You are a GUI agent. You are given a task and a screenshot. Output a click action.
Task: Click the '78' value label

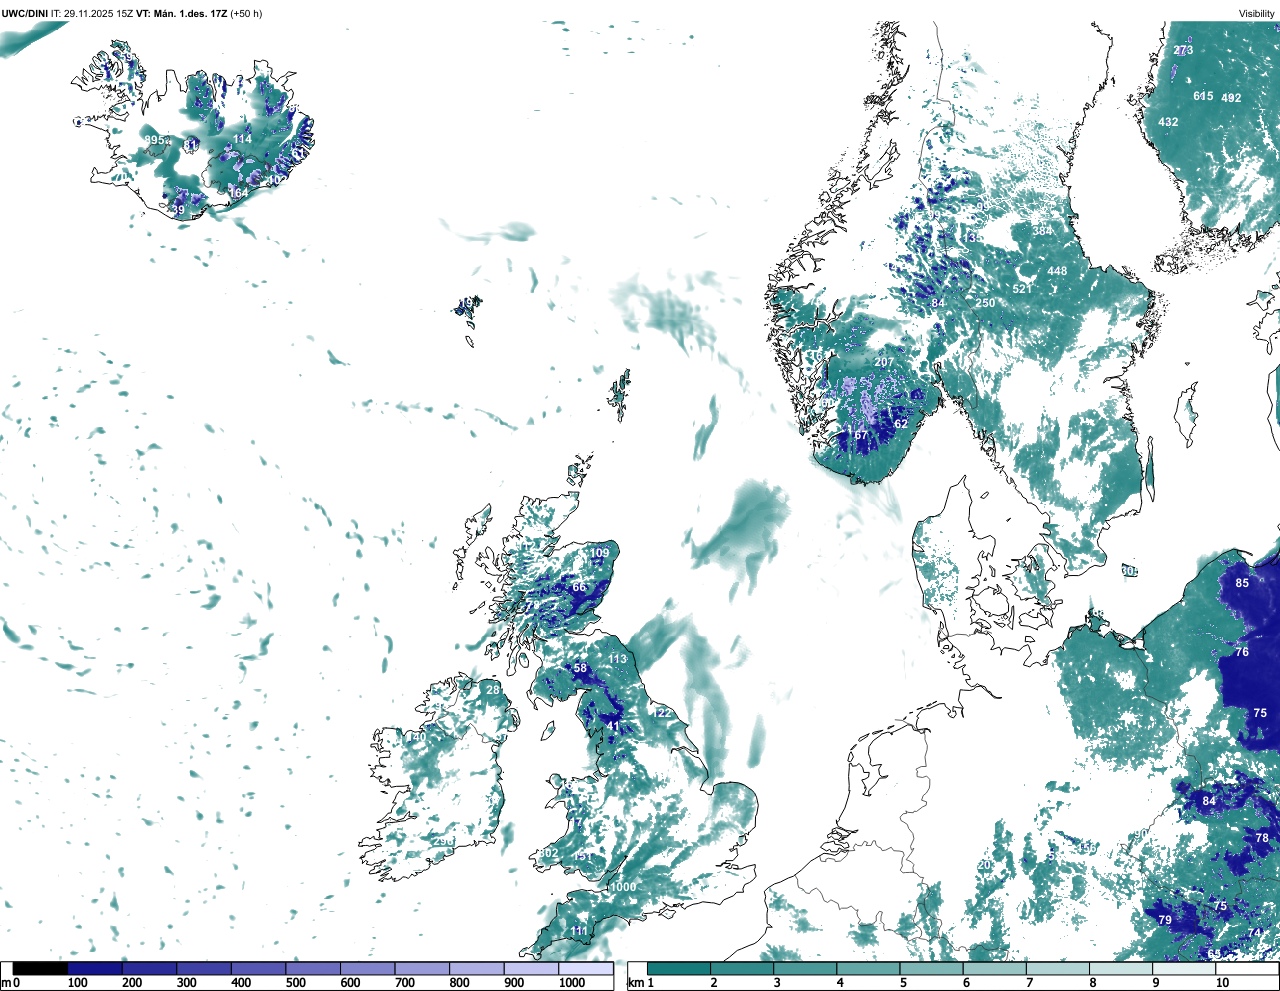click(x=1262, y=838)
